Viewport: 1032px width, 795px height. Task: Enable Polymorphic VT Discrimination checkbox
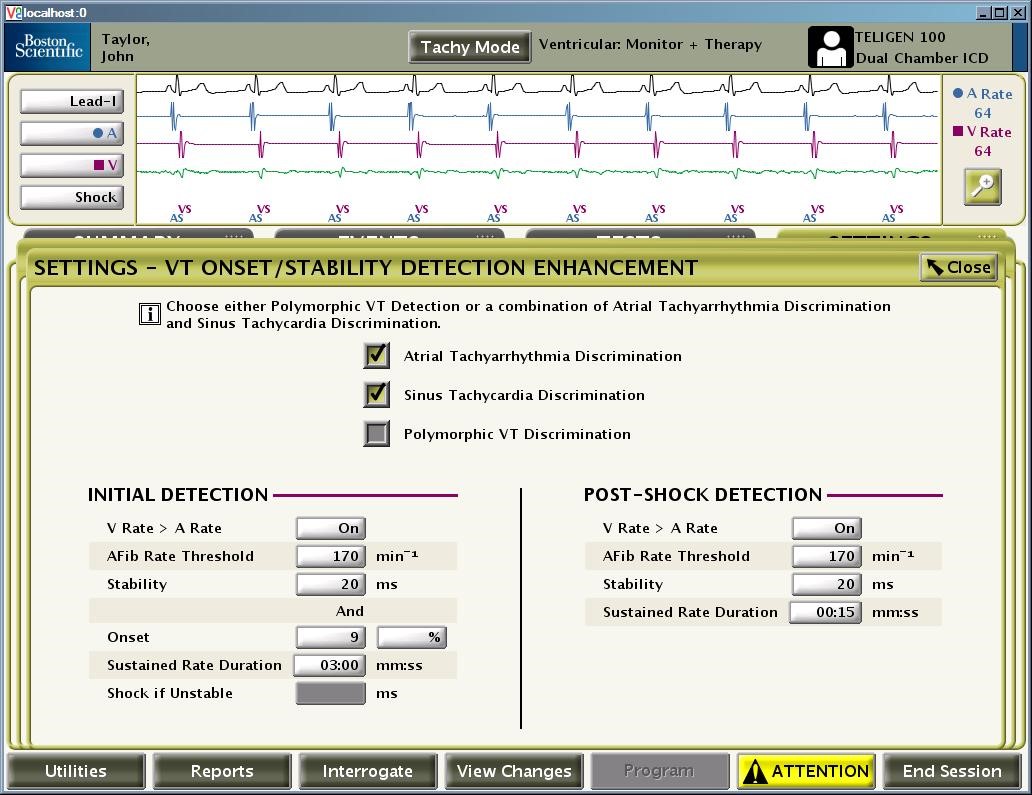[377, 434]
